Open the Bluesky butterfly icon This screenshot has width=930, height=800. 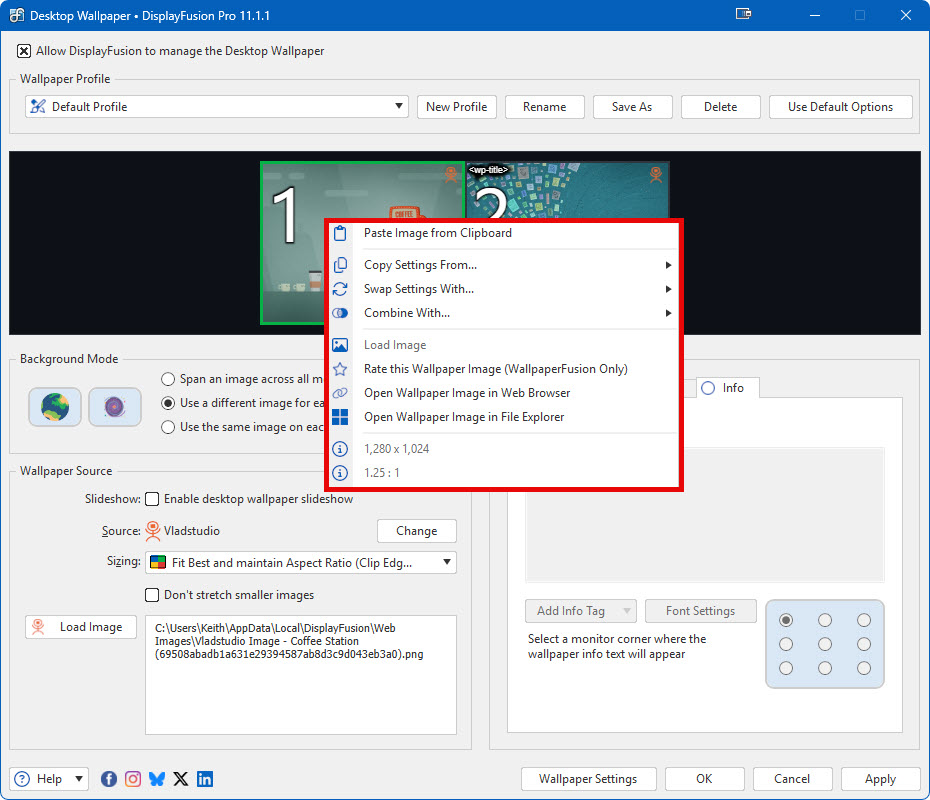coord(157,779)
